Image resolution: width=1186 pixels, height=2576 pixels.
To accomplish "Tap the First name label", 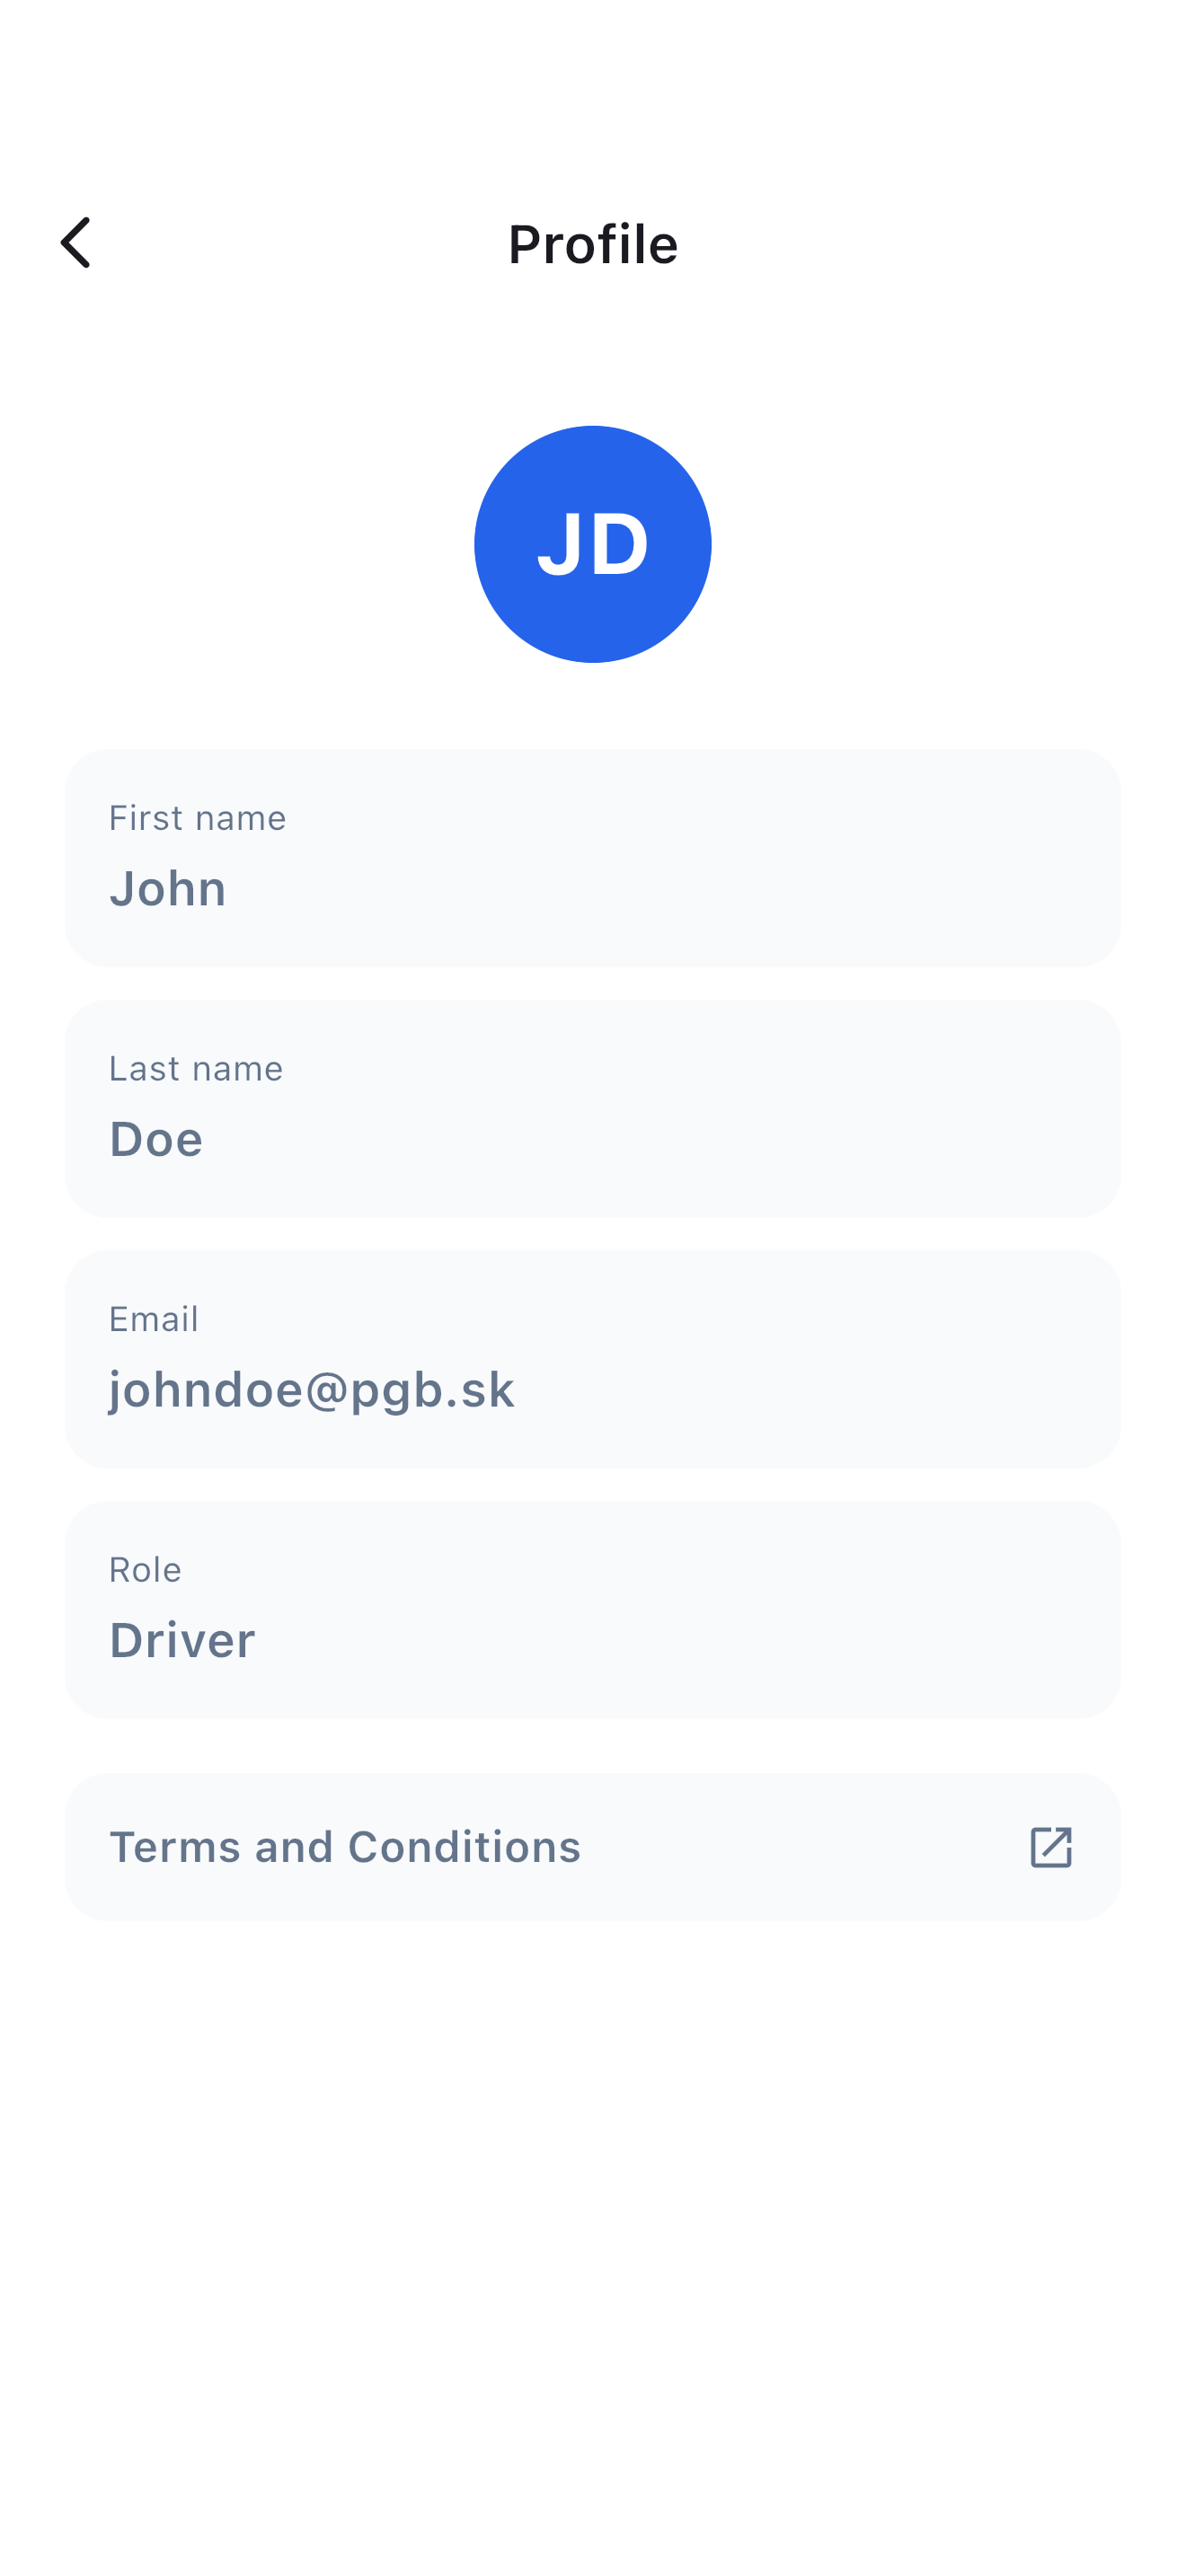I will pyautogui.click(x=198, y=818).
